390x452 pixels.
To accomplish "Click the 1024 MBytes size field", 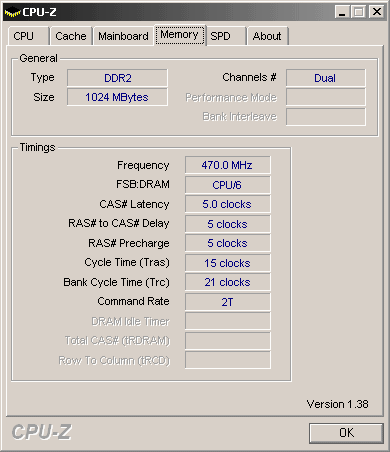I will coord(117,97).
